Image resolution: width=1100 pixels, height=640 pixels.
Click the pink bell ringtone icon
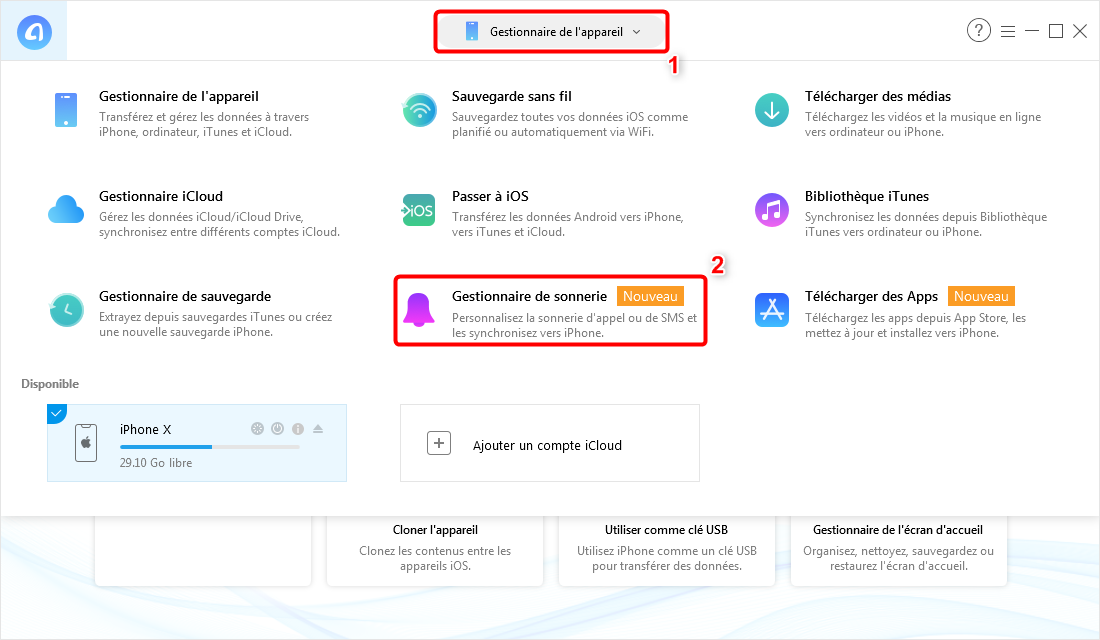tap(419, 309)
